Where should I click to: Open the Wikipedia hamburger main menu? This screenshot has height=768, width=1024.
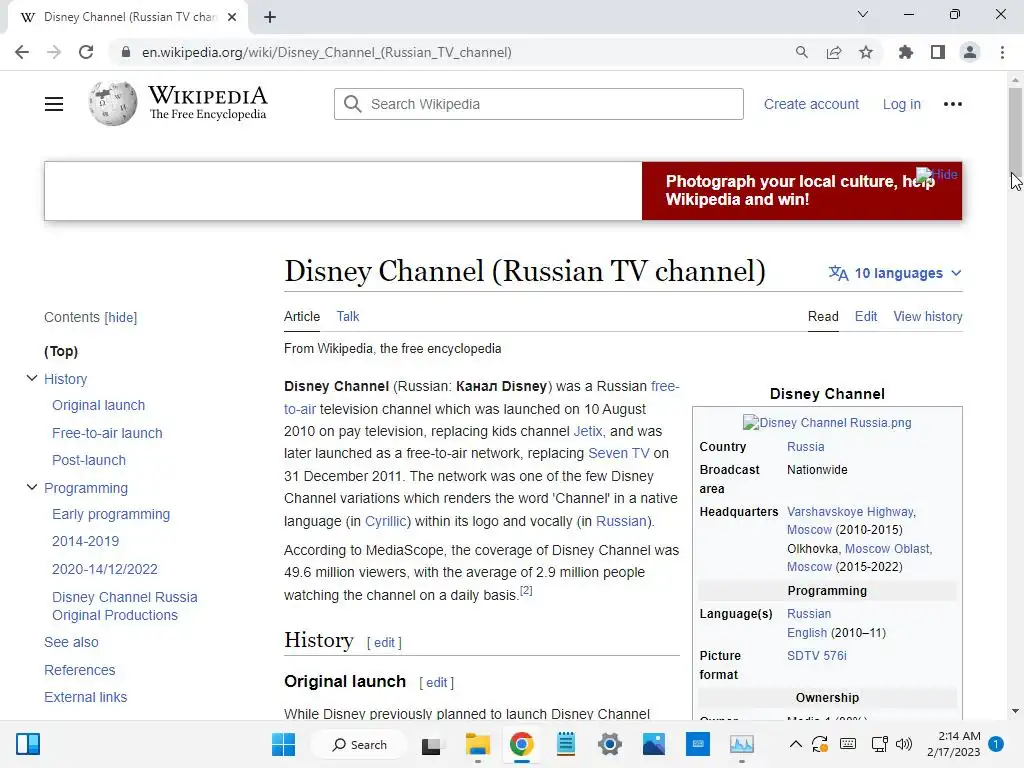click(x=54, y=104)
